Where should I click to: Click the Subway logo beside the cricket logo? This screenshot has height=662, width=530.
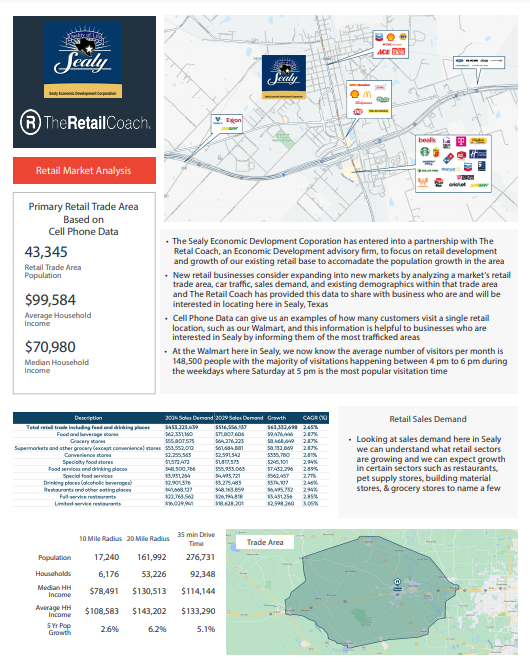click(479, 185)
